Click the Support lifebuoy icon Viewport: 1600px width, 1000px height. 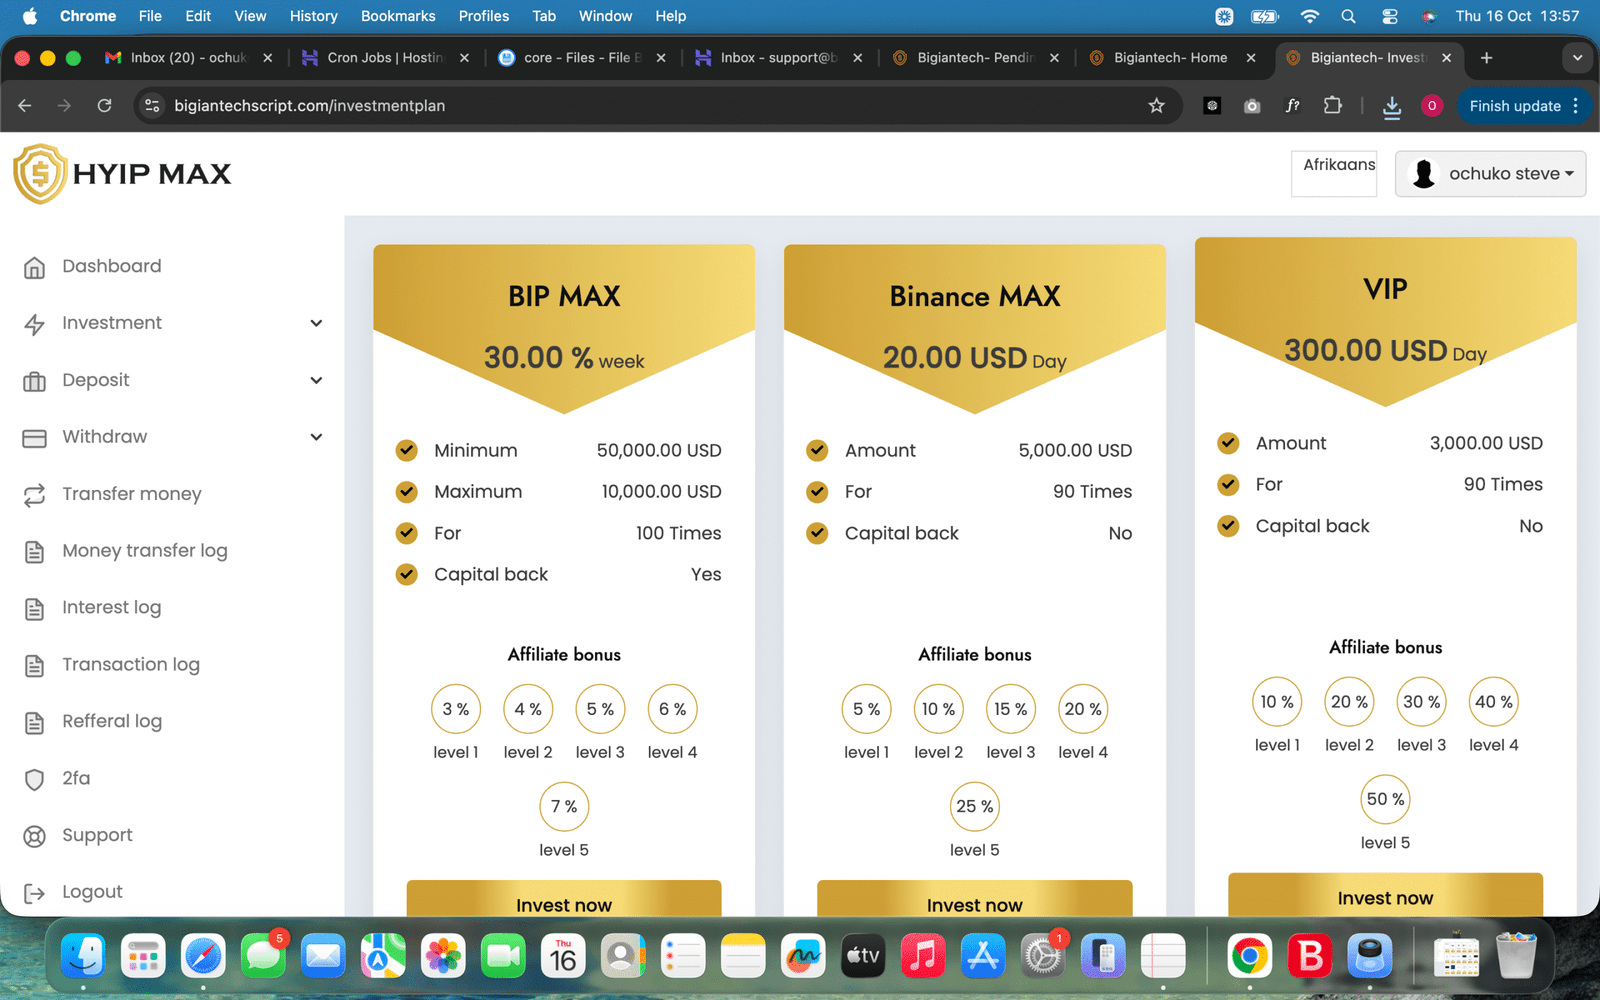(x=34, y=836)
